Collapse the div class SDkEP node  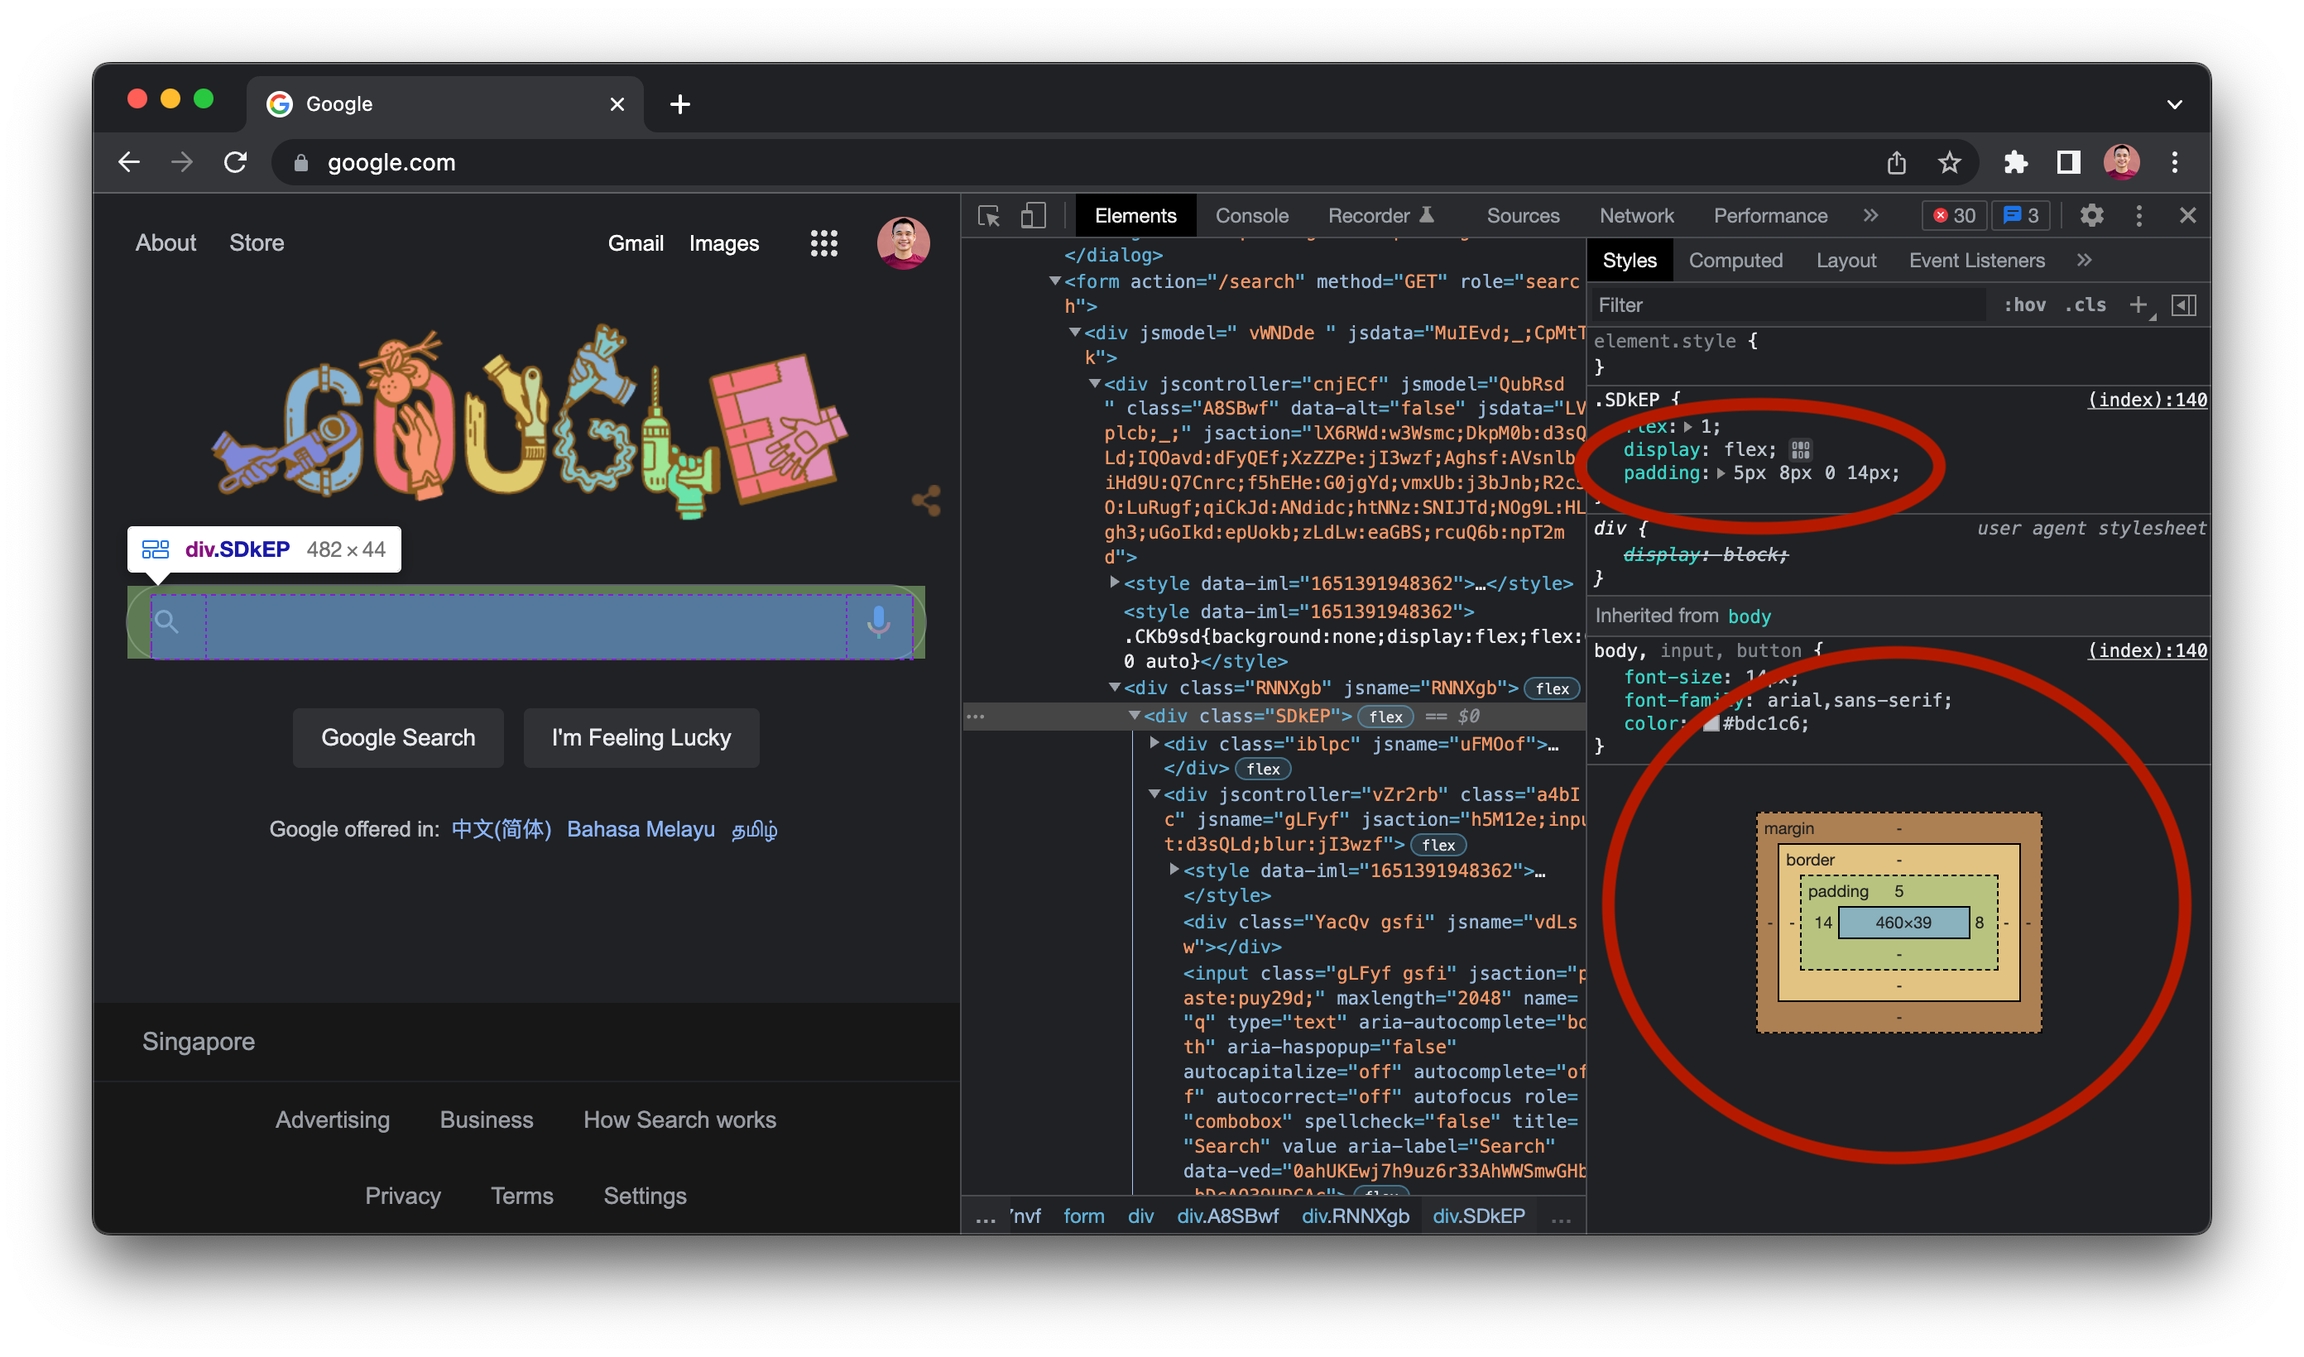[x=1135, y=716]
